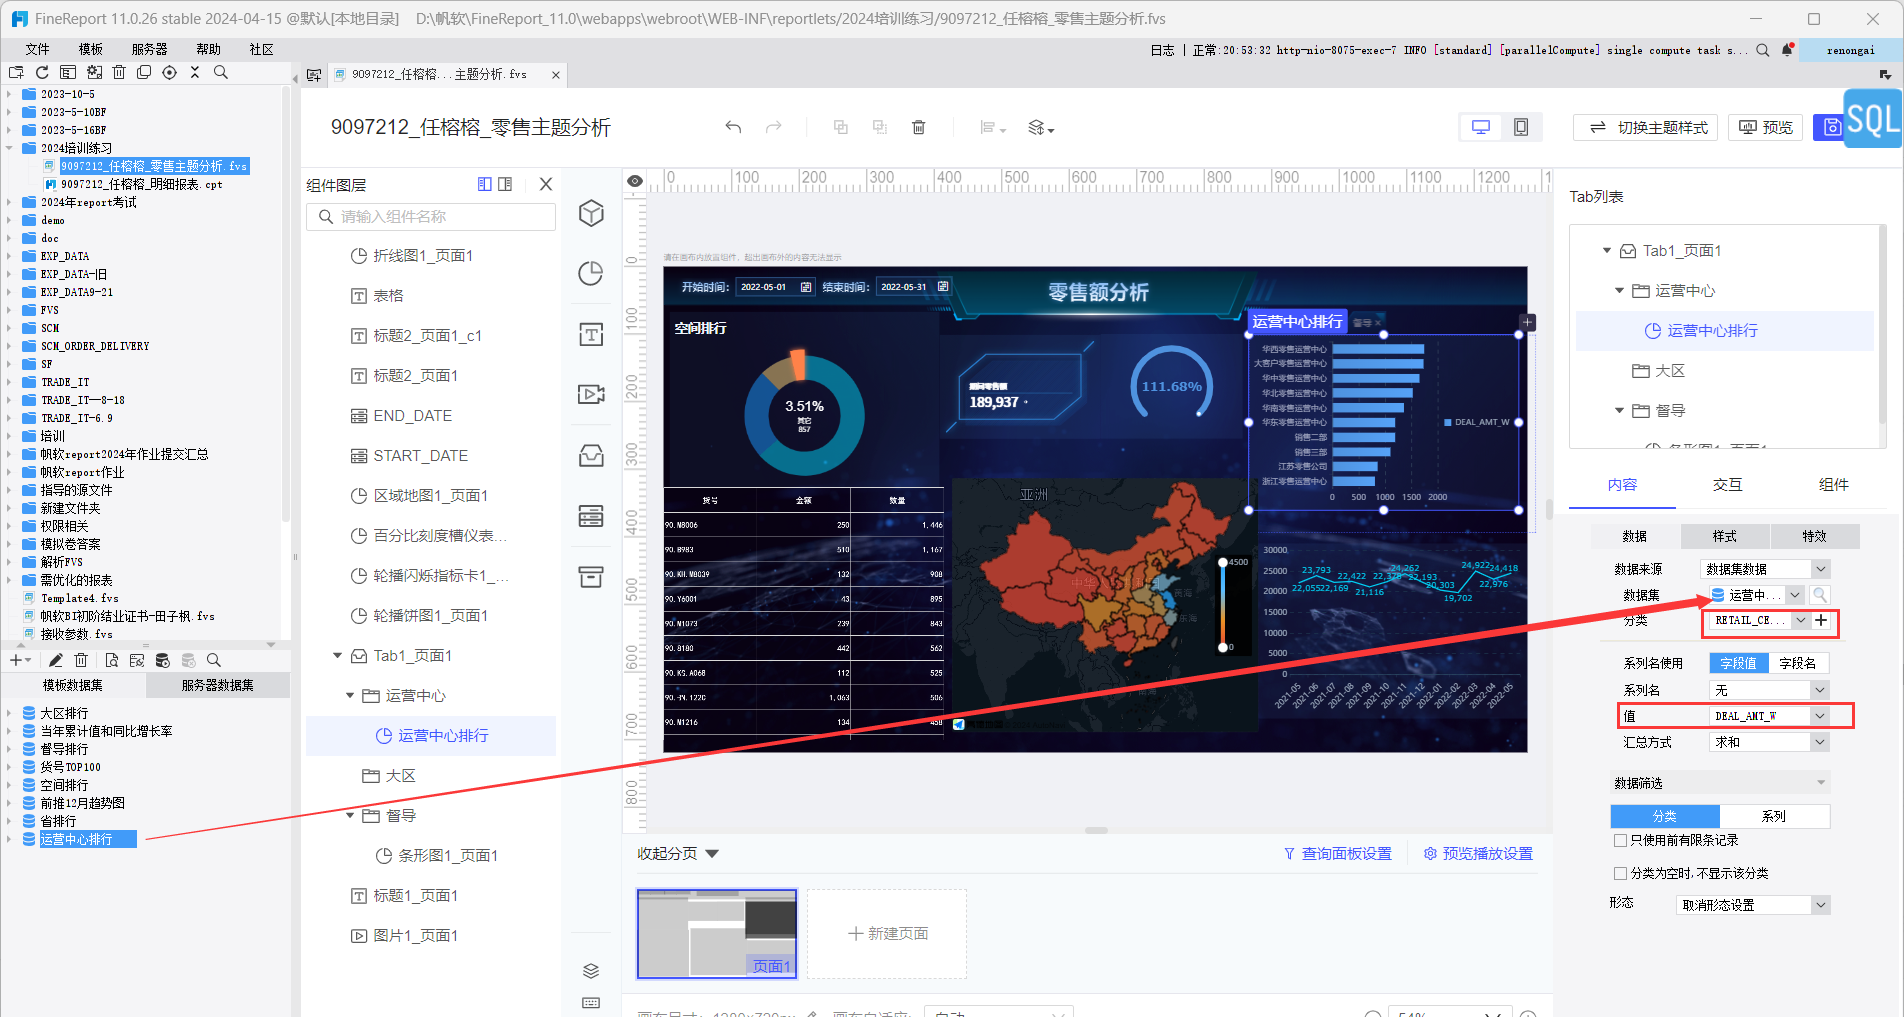
Task: Open 服务器 menu
Action: coord(150,49)
